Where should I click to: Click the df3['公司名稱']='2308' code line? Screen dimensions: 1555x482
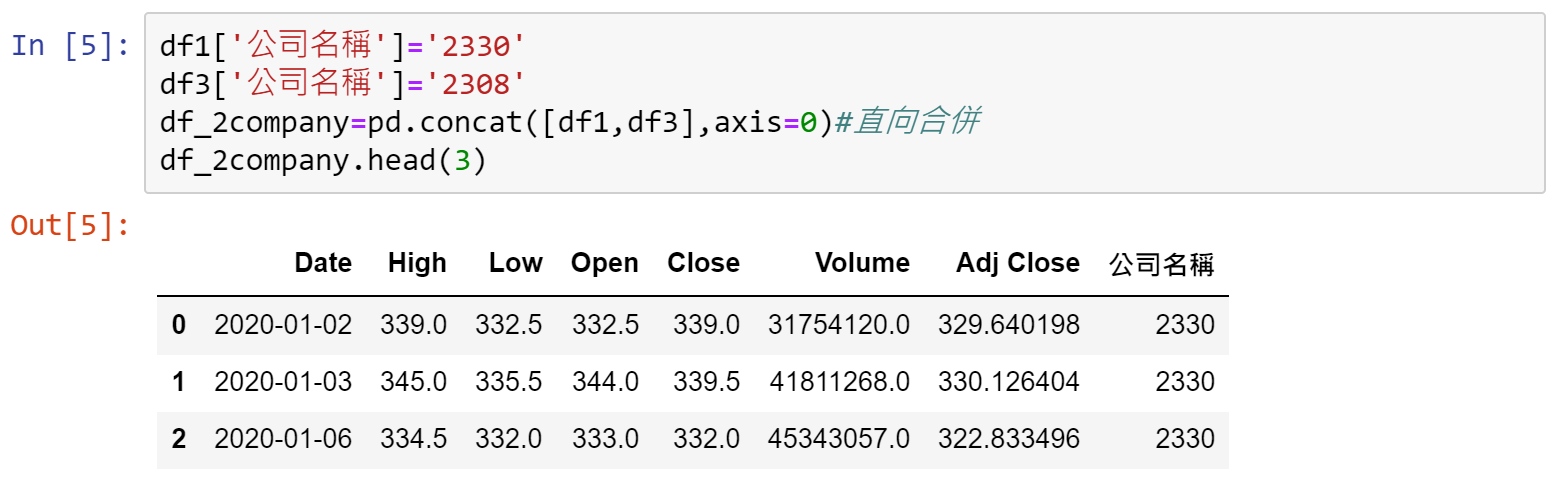pos(342,83)
